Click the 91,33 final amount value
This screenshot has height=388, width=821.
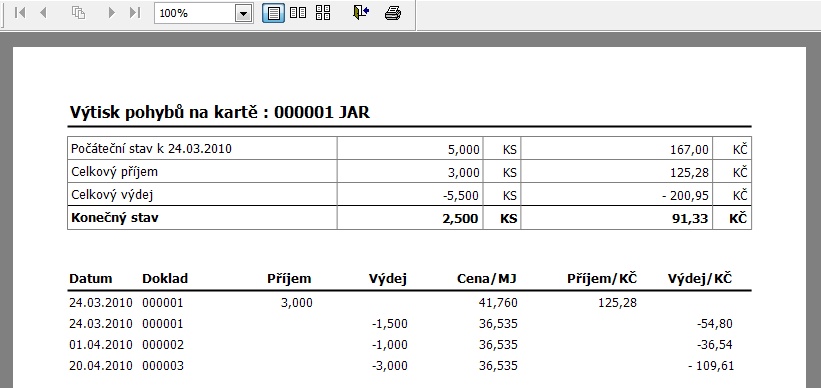tap(691, 218)
